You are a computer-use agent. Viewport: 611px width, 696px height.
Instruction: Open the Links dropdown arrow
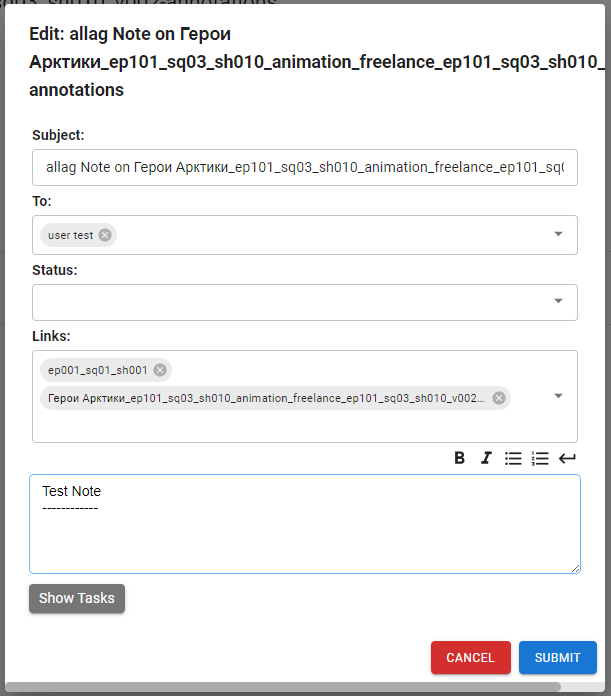(558, 396)
